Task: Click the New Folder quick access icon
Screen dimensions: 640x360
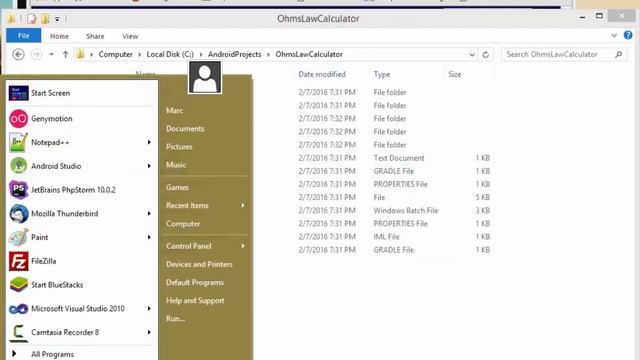Action: coord(45,19)
